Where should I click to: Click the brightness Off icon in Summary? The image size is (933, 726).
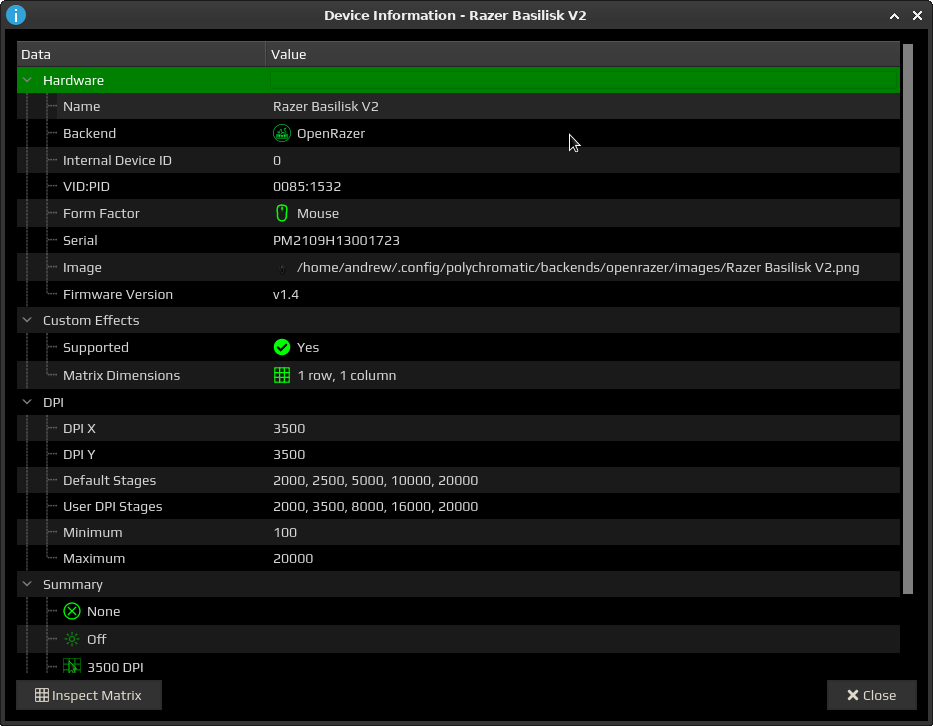(x=71, y=638)
